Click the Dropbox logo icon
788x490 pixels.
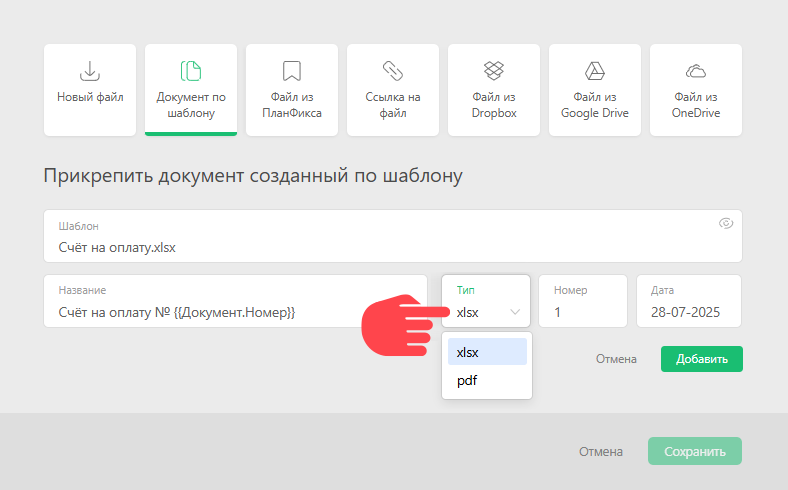click(x=494, y=71)
